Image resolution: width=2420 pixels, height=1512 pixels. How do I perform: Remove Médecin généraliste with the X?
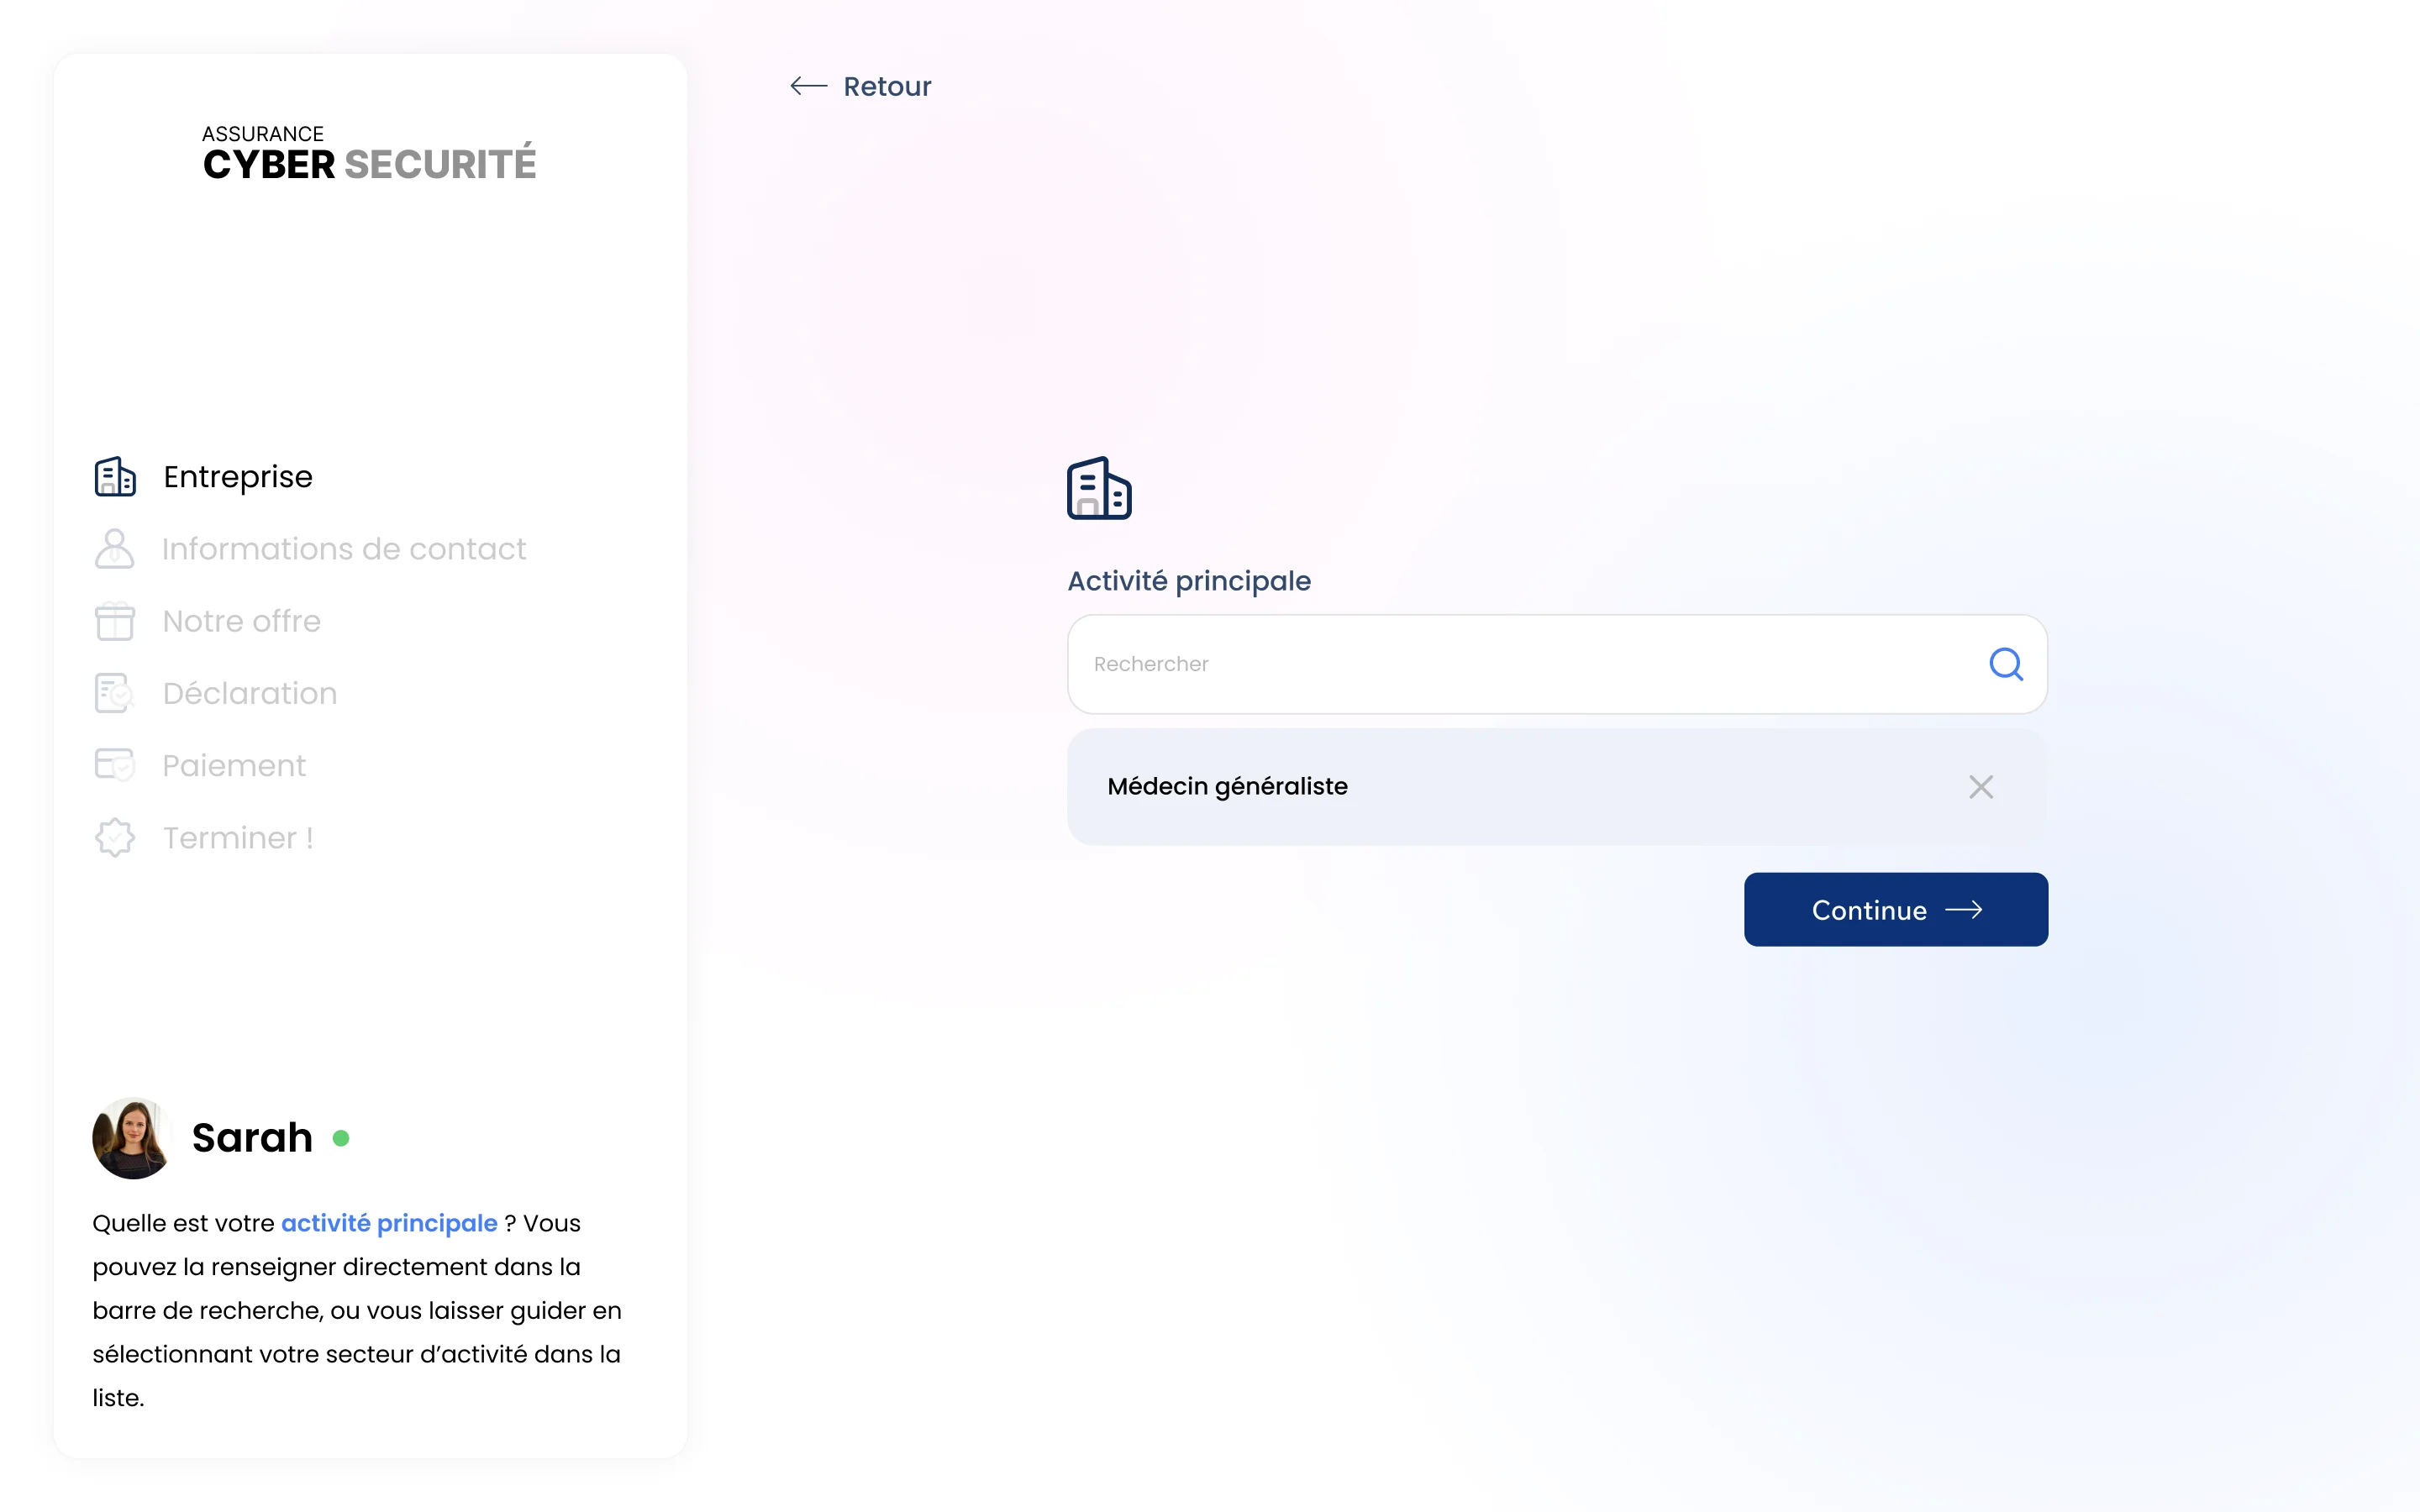(1981, 787)
